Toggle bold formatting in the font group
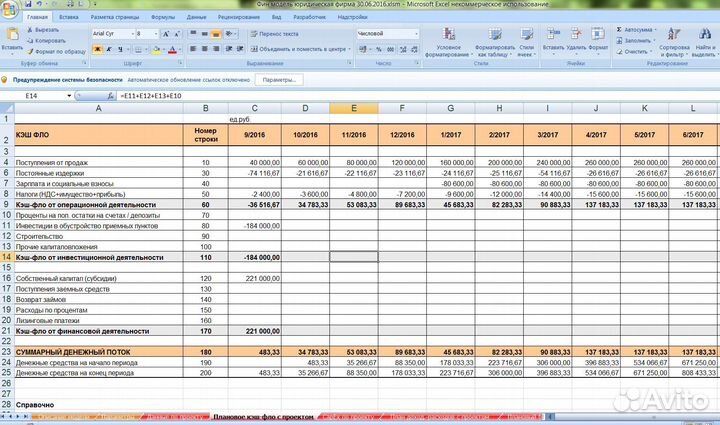 96,48
